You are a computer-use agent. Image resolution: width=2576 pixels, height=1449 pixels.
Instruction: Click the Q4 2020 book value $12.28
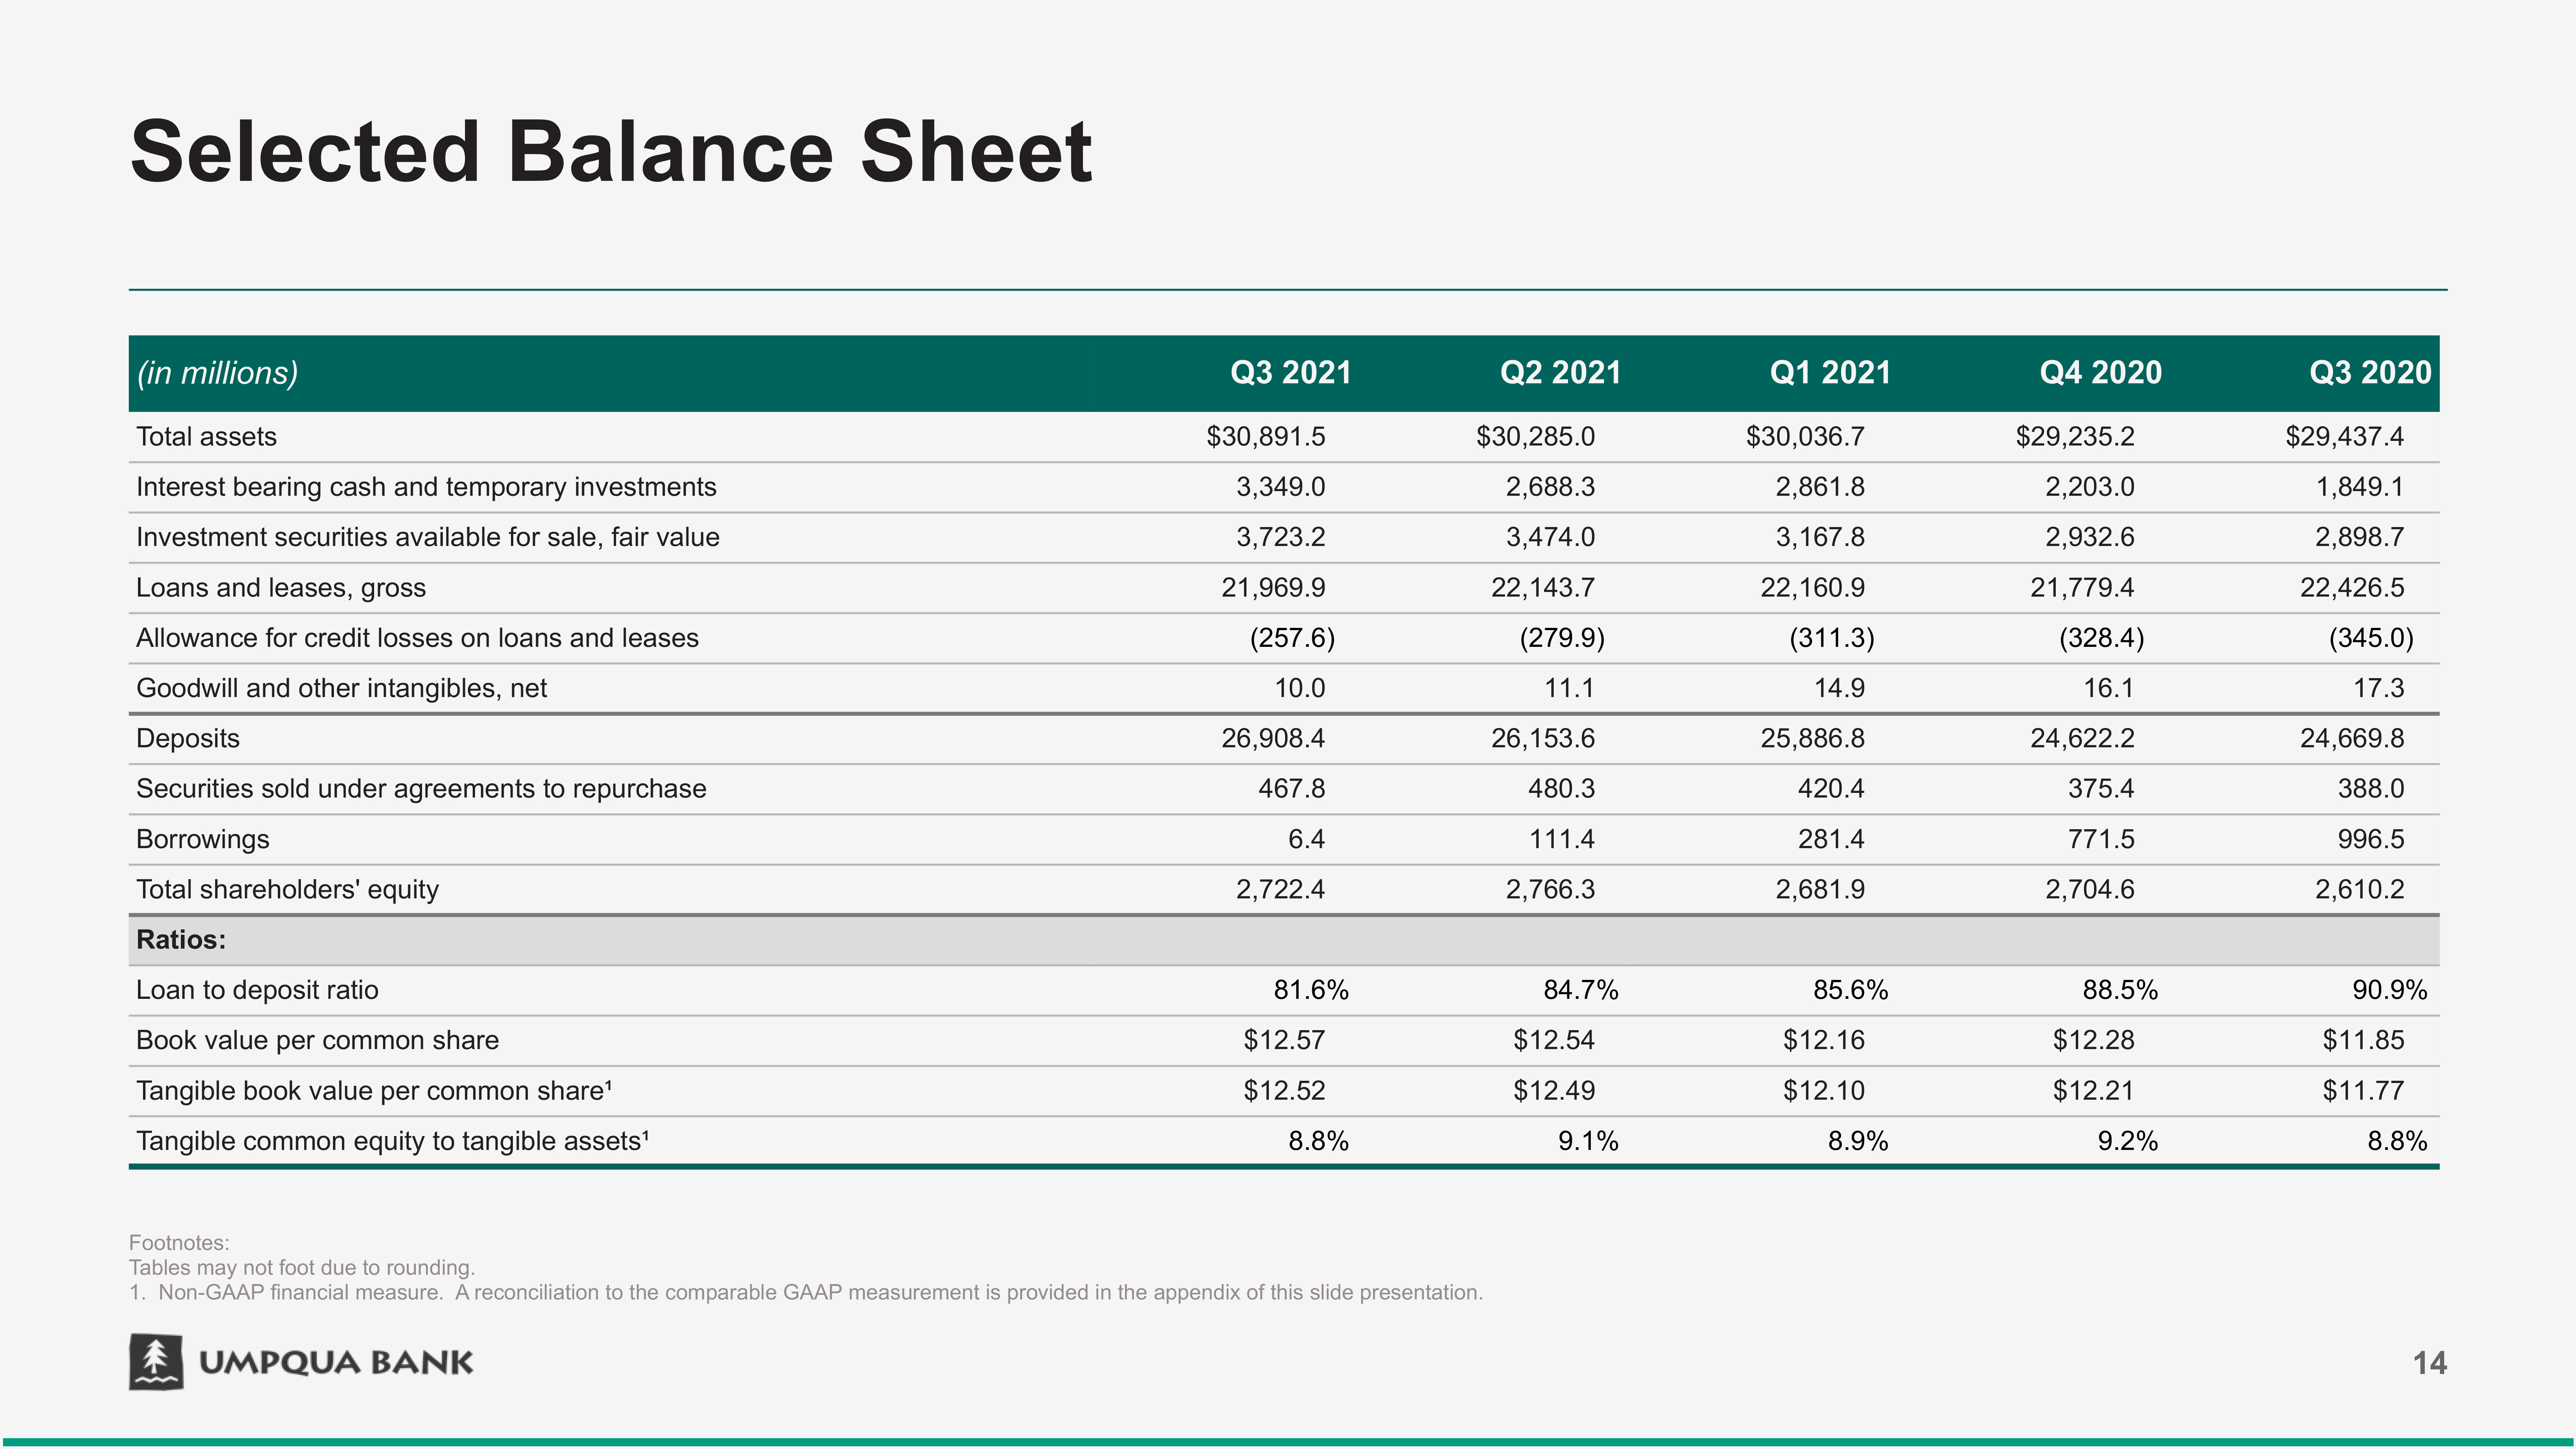(2093, 1040)
